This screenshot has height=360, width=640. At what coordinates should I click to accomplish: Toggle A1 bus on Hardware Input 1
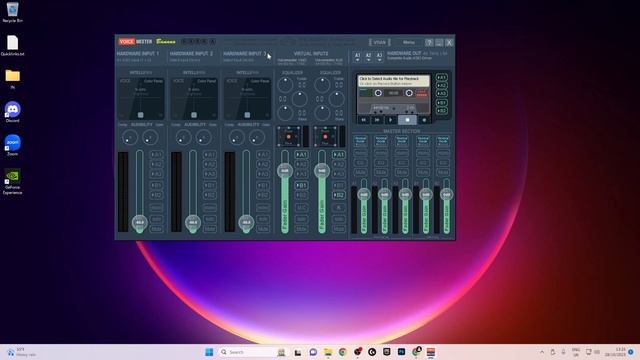tap(156, 155)
